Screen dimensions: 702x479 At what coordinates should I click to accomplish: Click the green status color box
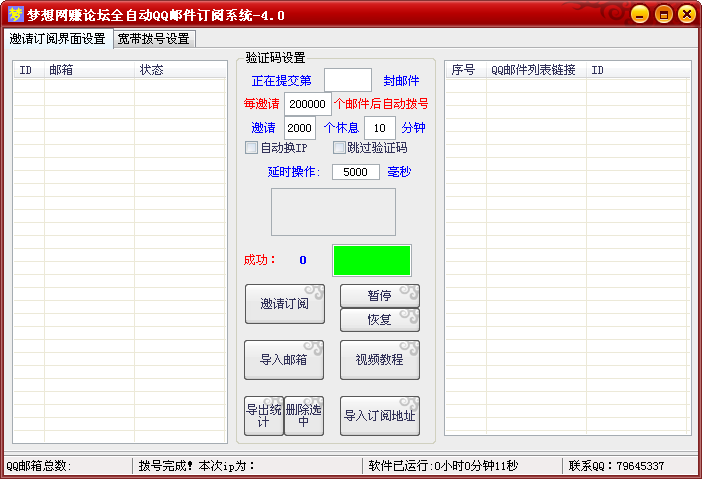[x=372, y=260]
